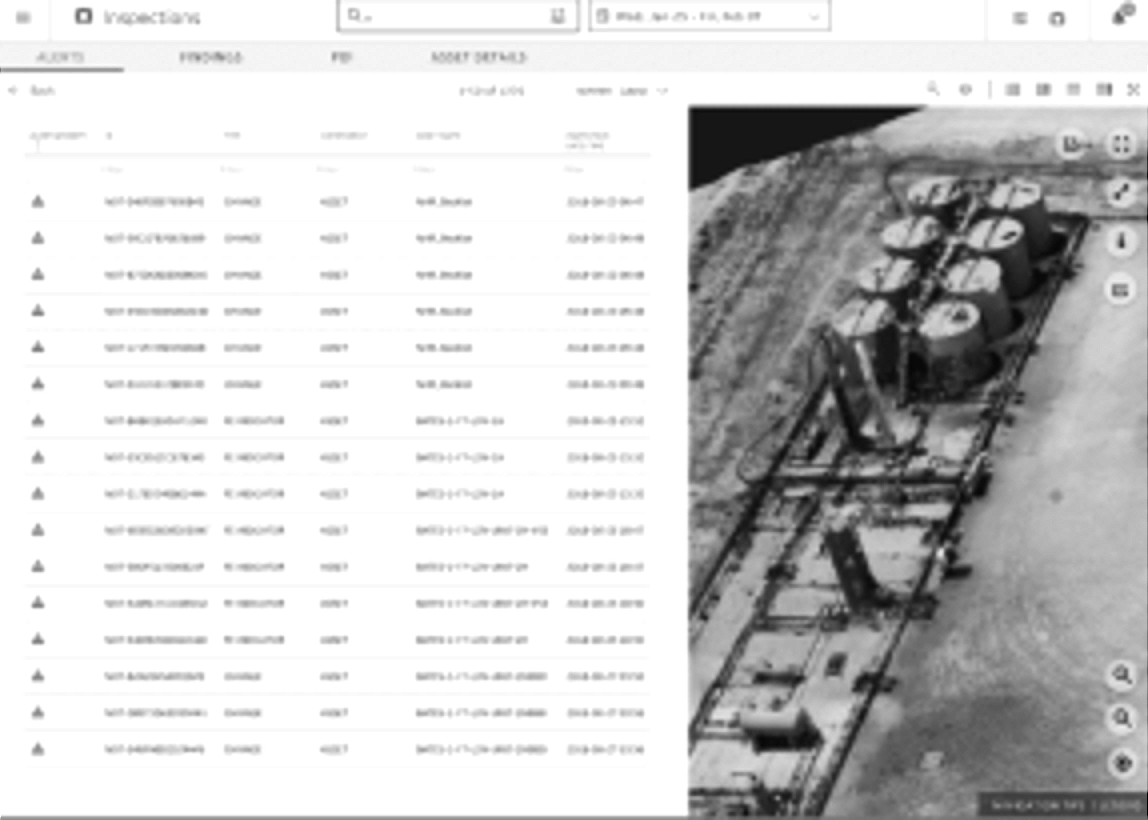Image resolution: width=1148 pixels, height=820 pixels.
Task: Click the Inspections app logo
Action: pos(83,16)
